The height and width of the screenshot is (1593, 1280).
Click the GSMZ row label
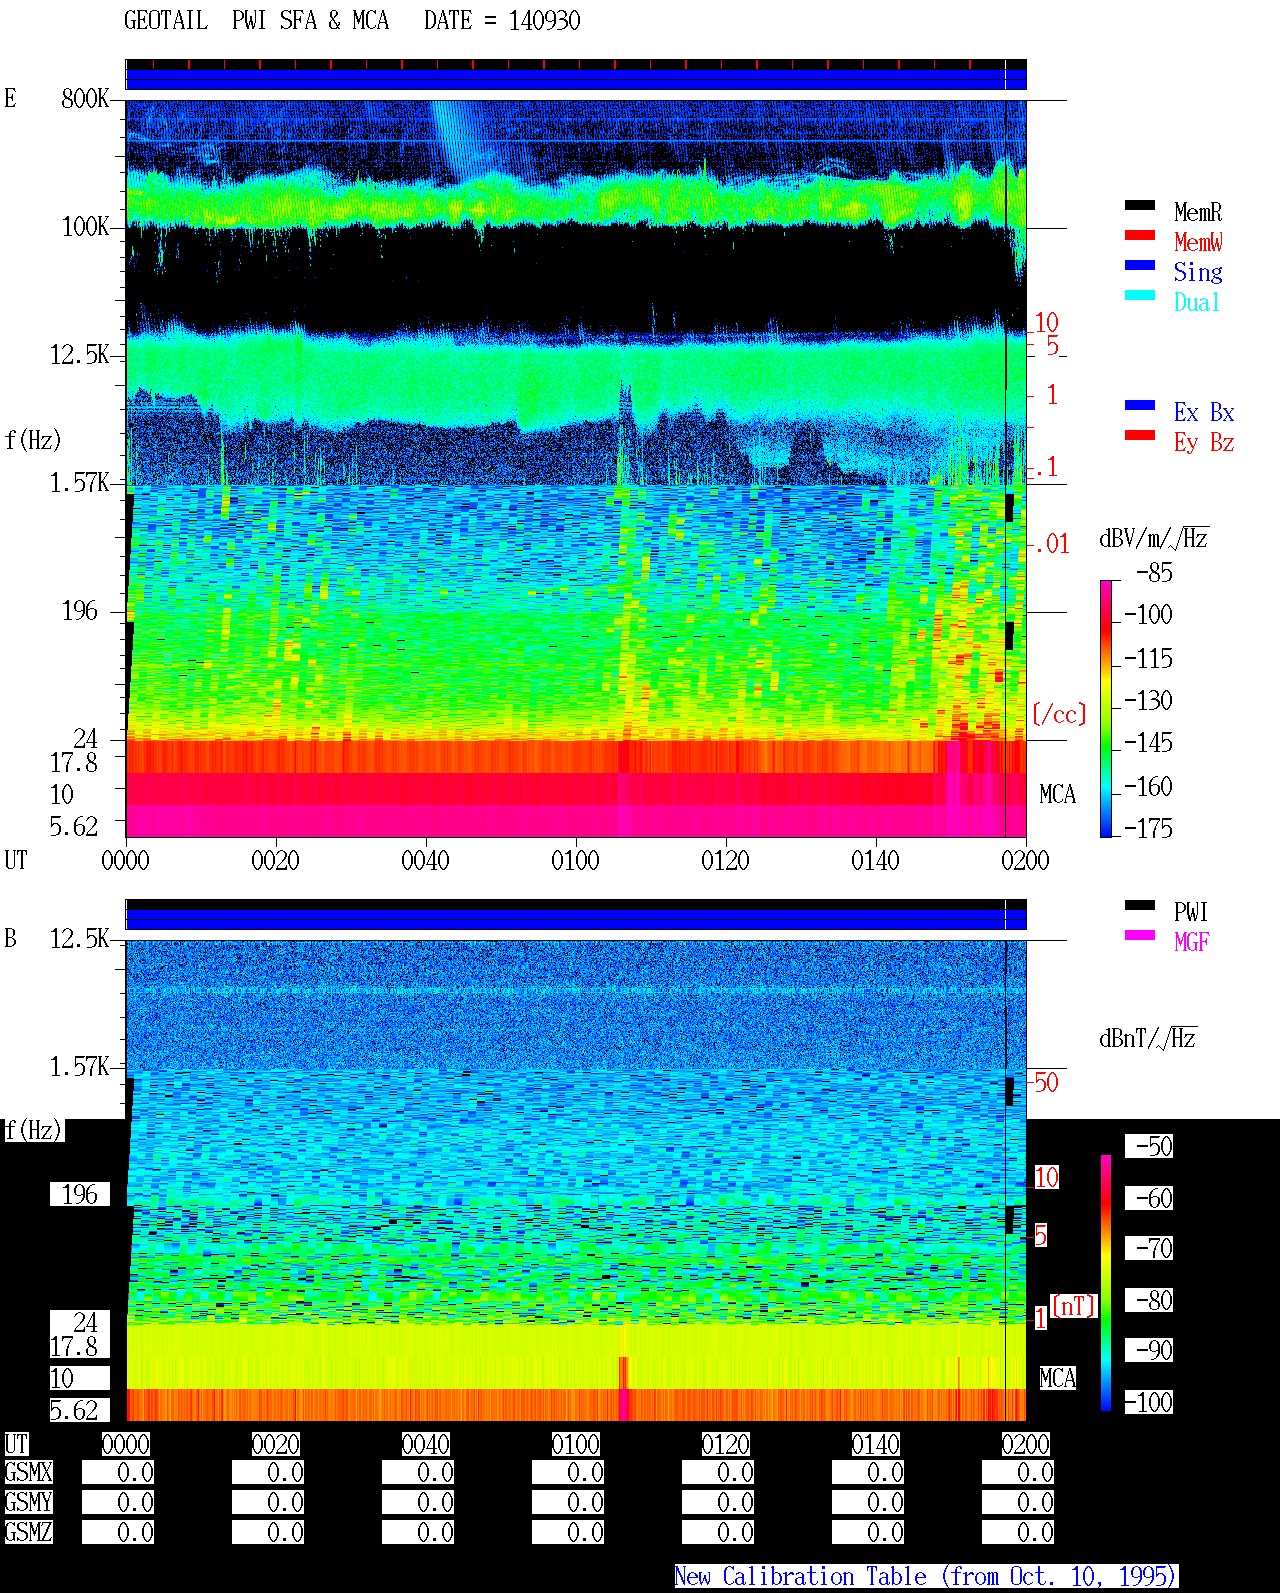tap(28, 1532)
